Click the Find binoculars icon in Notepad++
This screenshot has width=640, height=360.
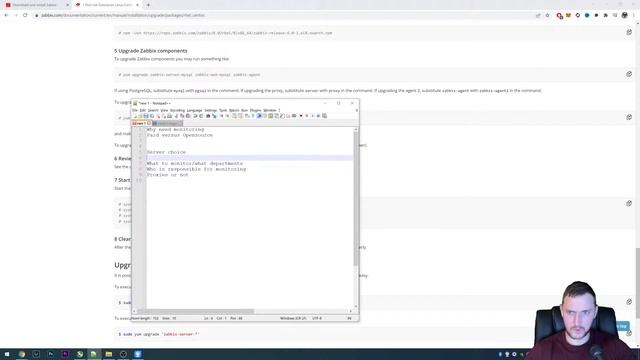click(x=208, y=116)
